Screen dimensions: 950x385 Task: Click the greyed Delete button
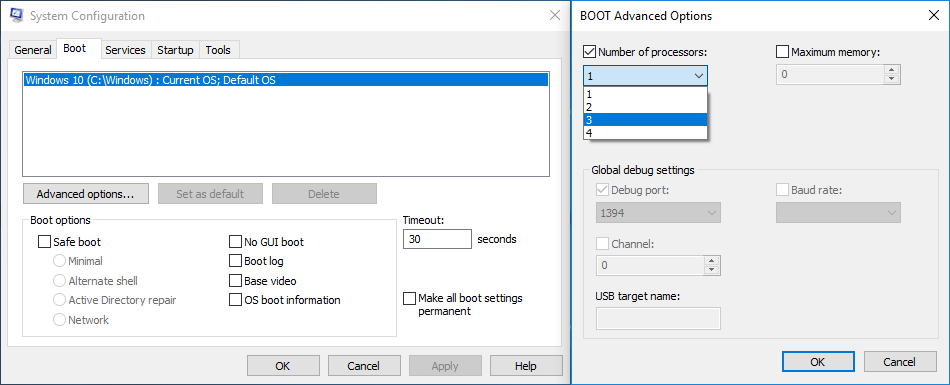[324, 194]
